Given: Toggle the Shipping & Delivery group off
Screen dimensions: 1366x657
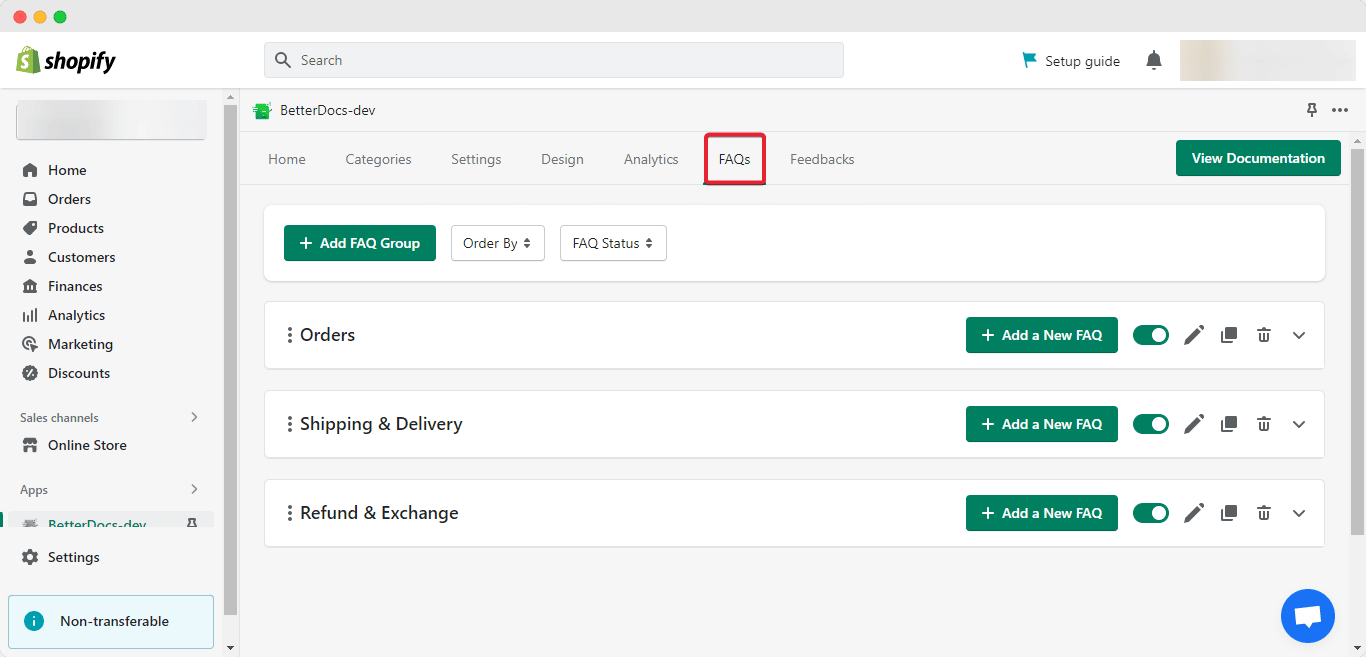Looking at the screenshot, I should 1151,424.
